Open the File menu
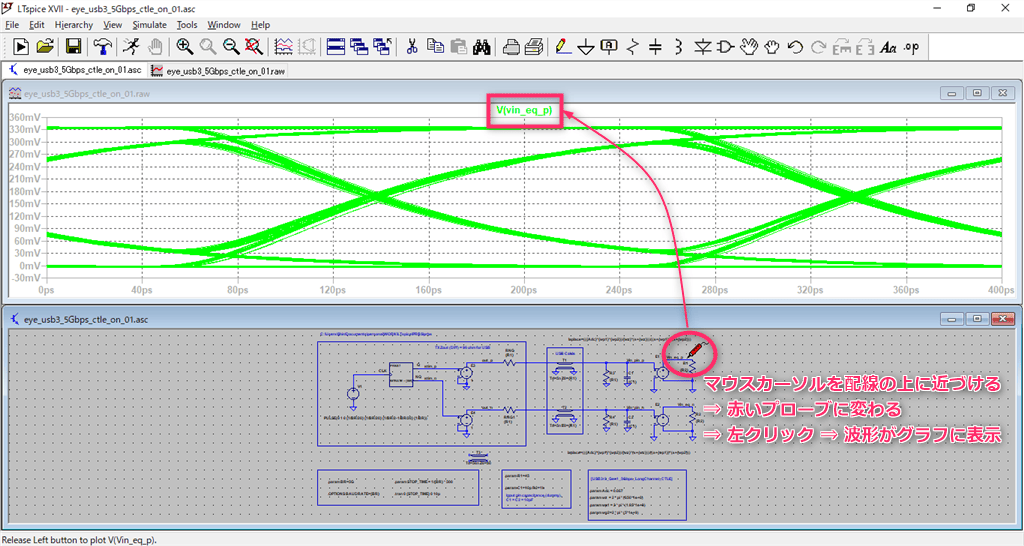 [12, 25]
